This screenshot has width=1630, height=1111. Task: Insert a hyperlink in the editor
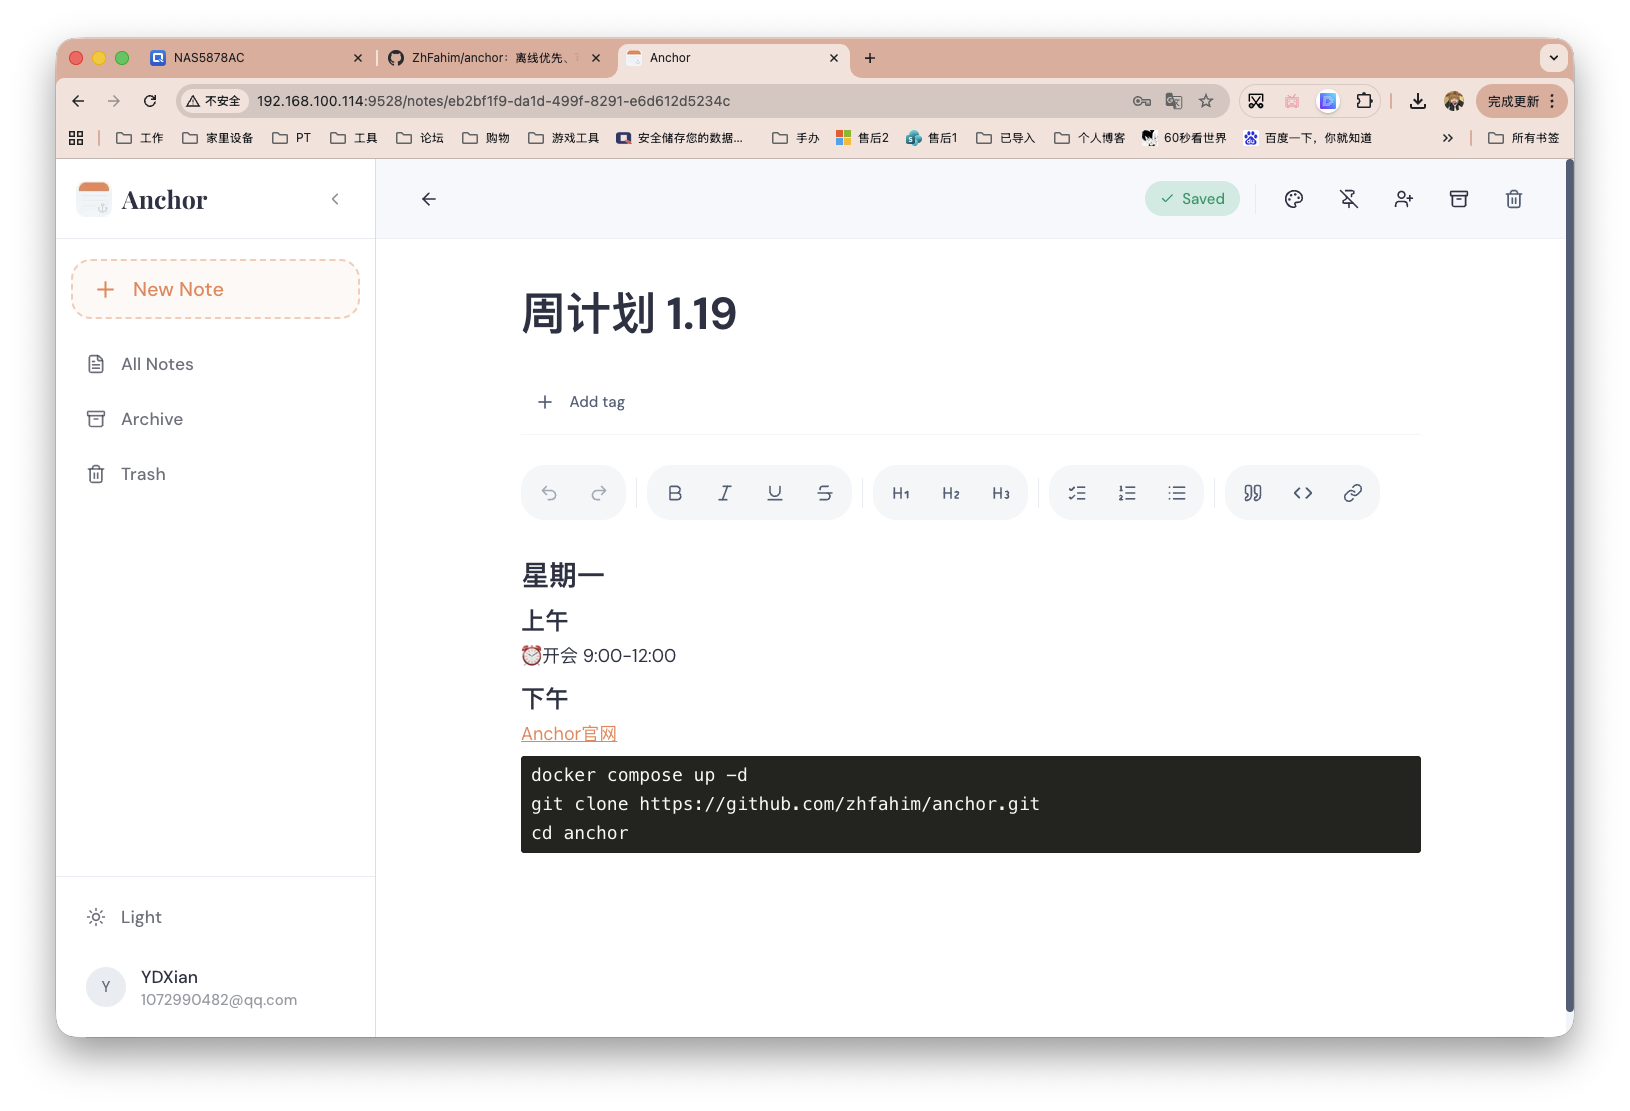1353,492
